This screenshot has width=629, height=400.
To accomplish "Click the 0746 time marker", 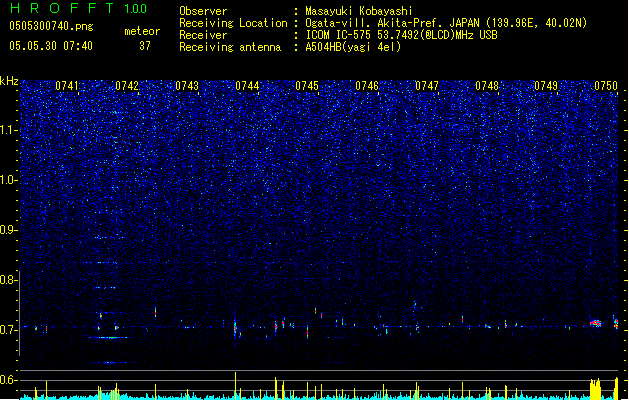I will click(x=367, y=86).
